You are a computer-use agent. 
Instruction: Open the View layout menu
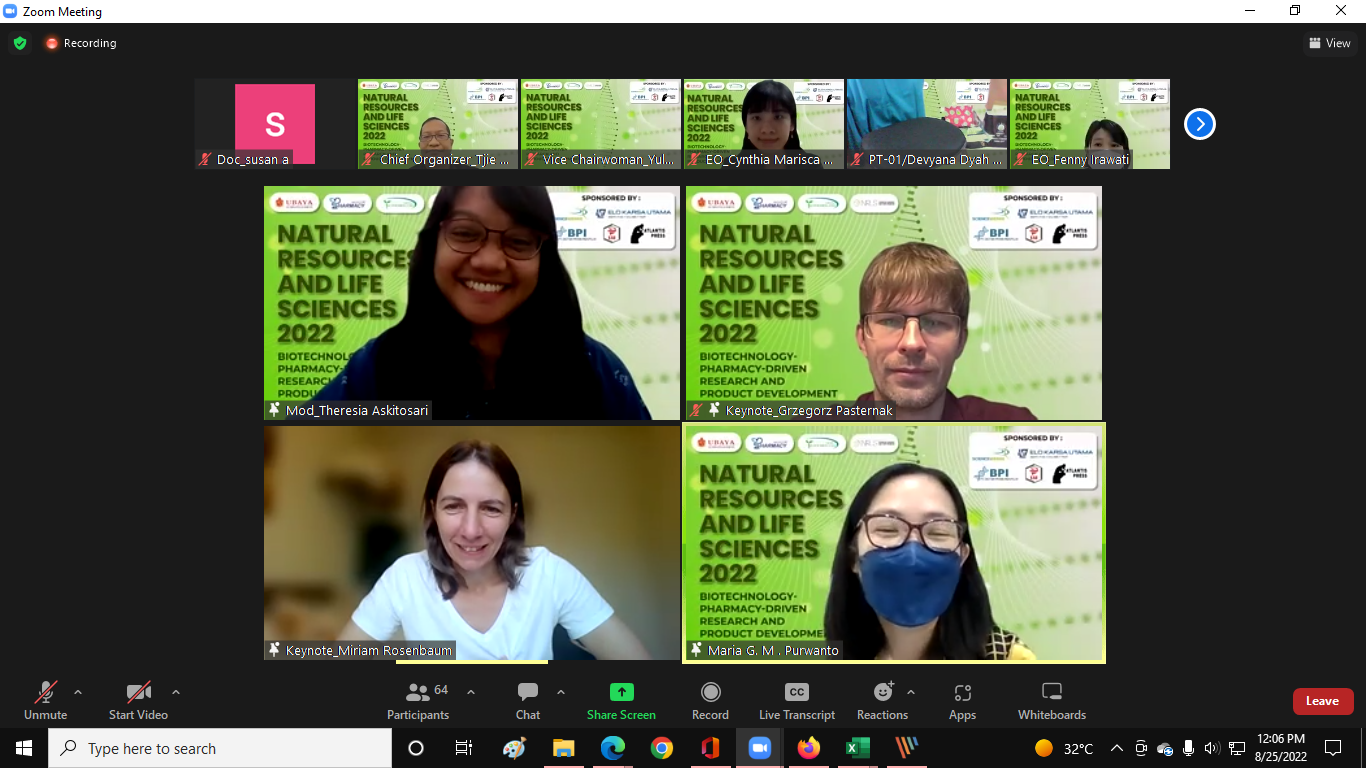coord(1329,43)
